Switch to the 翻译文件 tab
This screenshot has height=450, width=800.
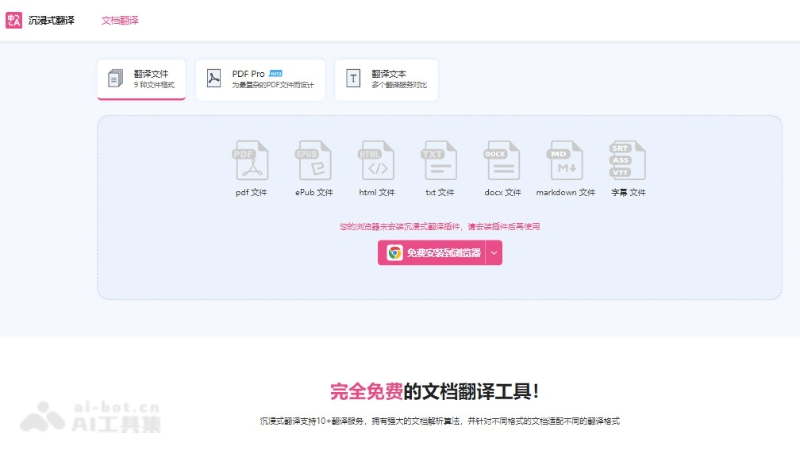point(141,79)
